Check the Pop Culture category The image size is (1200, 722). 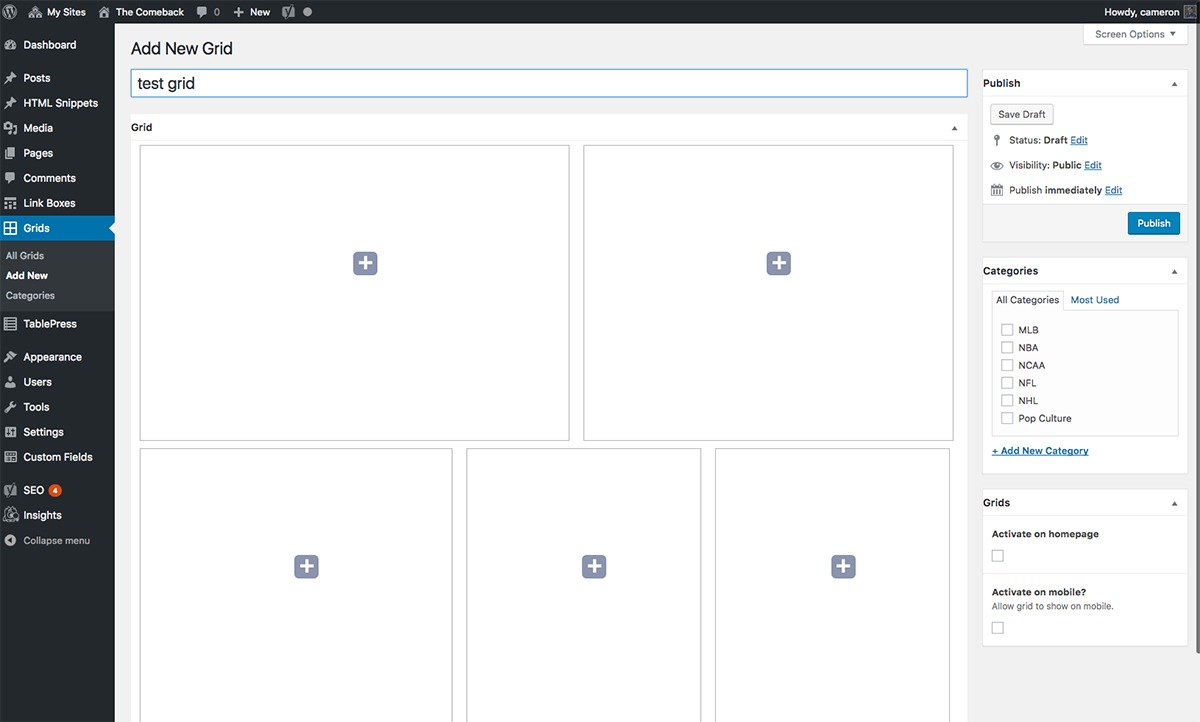click(1007, 419)
